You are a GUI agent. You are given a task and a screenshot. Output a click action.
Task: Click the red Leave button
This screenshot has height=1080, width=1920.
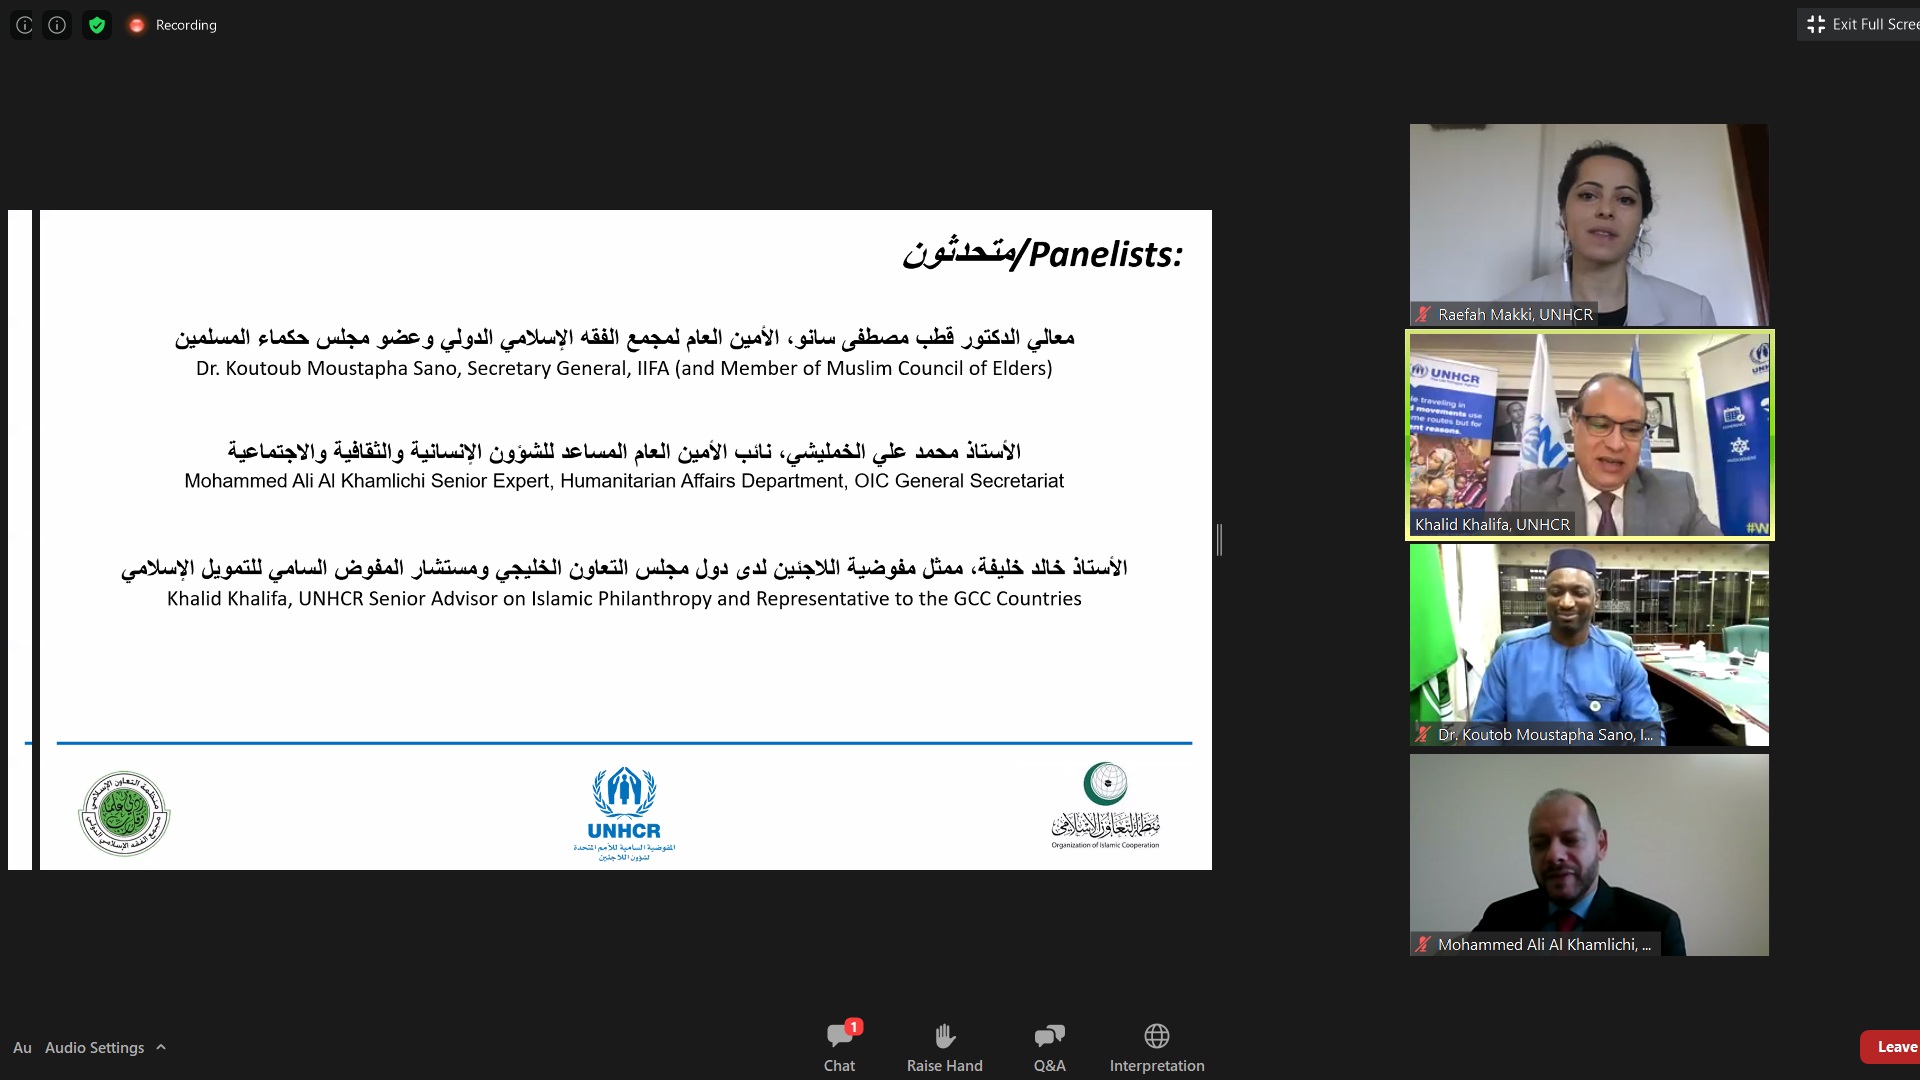pyautogui.click(x=1893, y=1047)
